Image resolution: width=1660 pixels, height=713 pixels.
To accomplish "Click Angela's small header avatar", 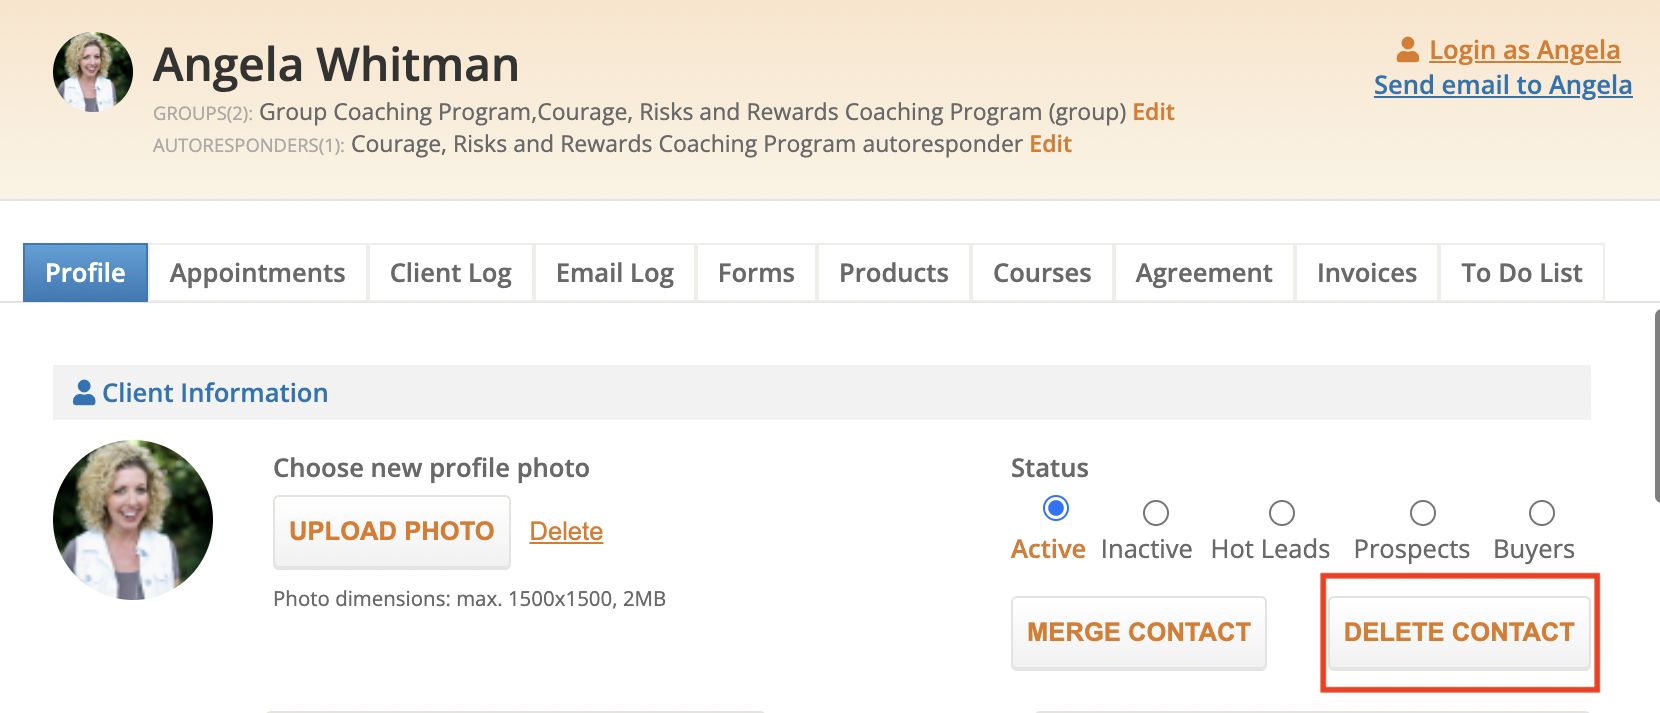I will (x=93, y=71).
